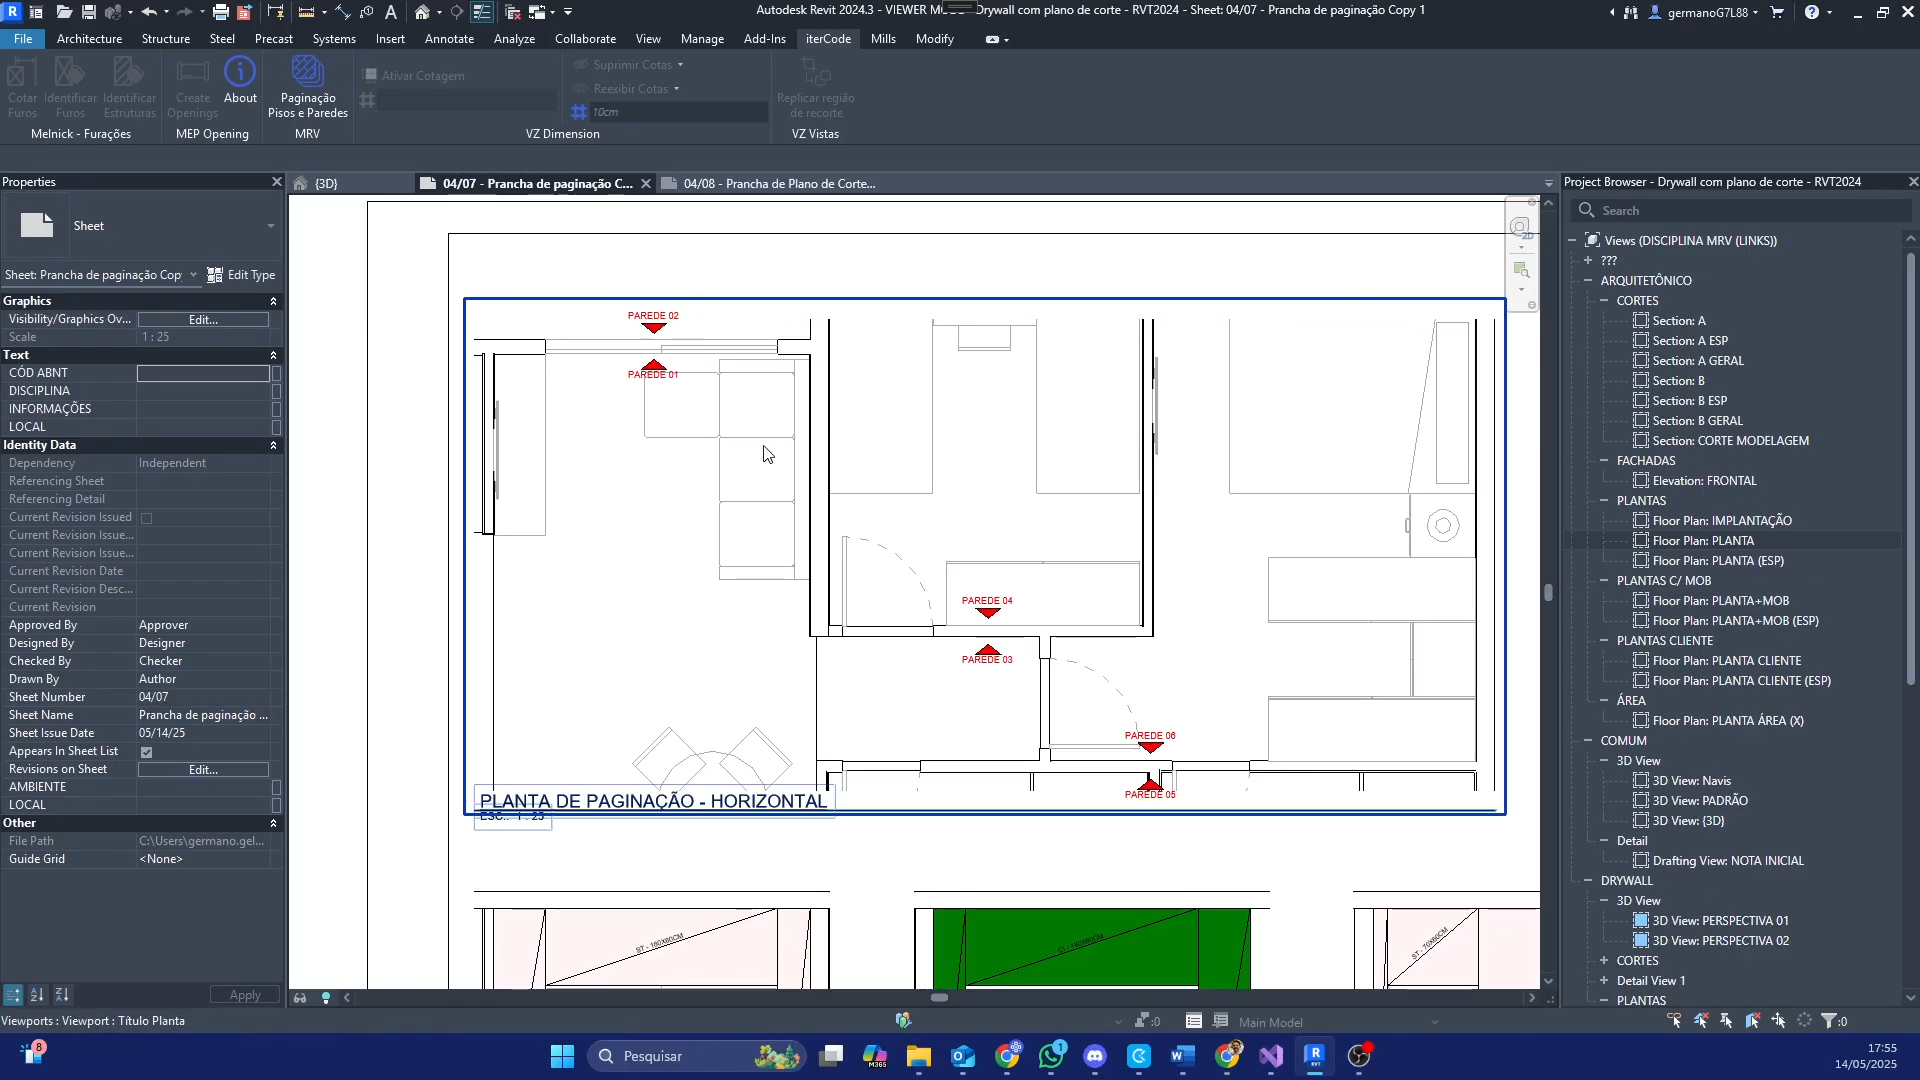Click the Project Browser vertical scrollbar
This screenshot has height=1080, width=1920.
click(x=1910, y=470)
